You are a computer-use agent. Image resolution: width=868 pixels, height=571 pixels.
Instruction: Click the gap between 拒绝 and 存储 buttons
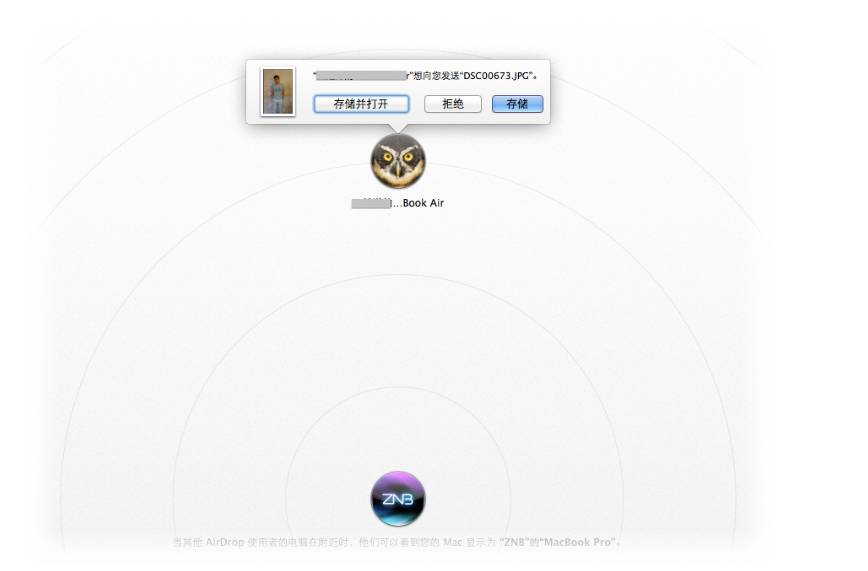point(487,104)
